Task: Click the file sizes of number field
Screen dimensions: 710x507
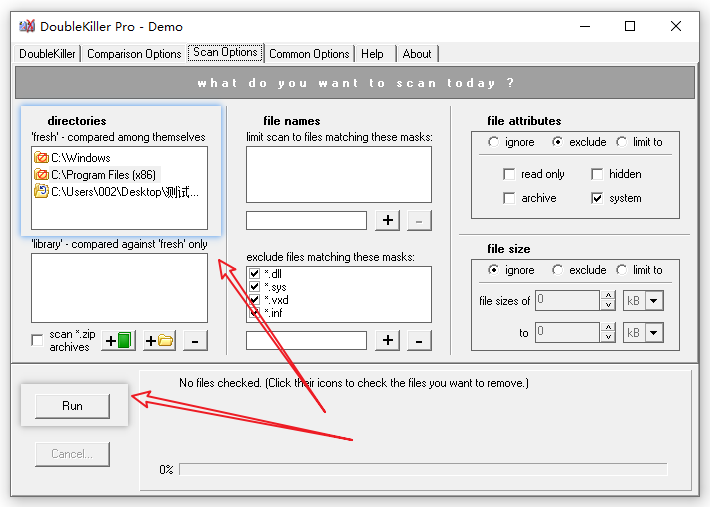Action: 568,301
